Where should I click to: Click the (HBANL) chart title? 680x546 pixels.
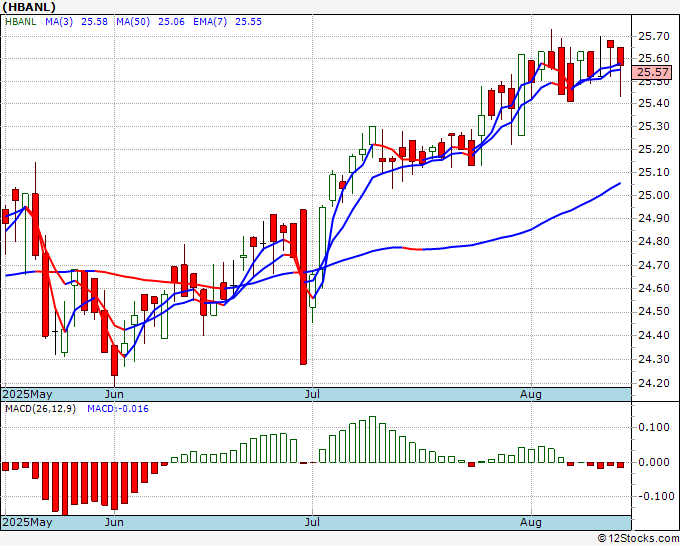pos(29,7)
